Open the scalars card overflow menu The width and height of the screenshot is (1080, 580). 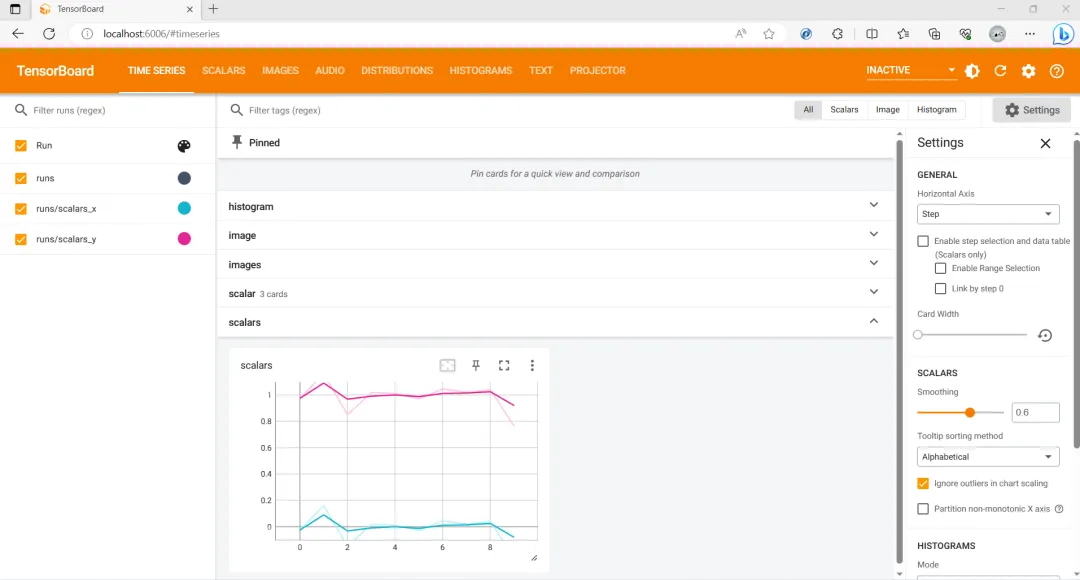click(x=532, y=365)
